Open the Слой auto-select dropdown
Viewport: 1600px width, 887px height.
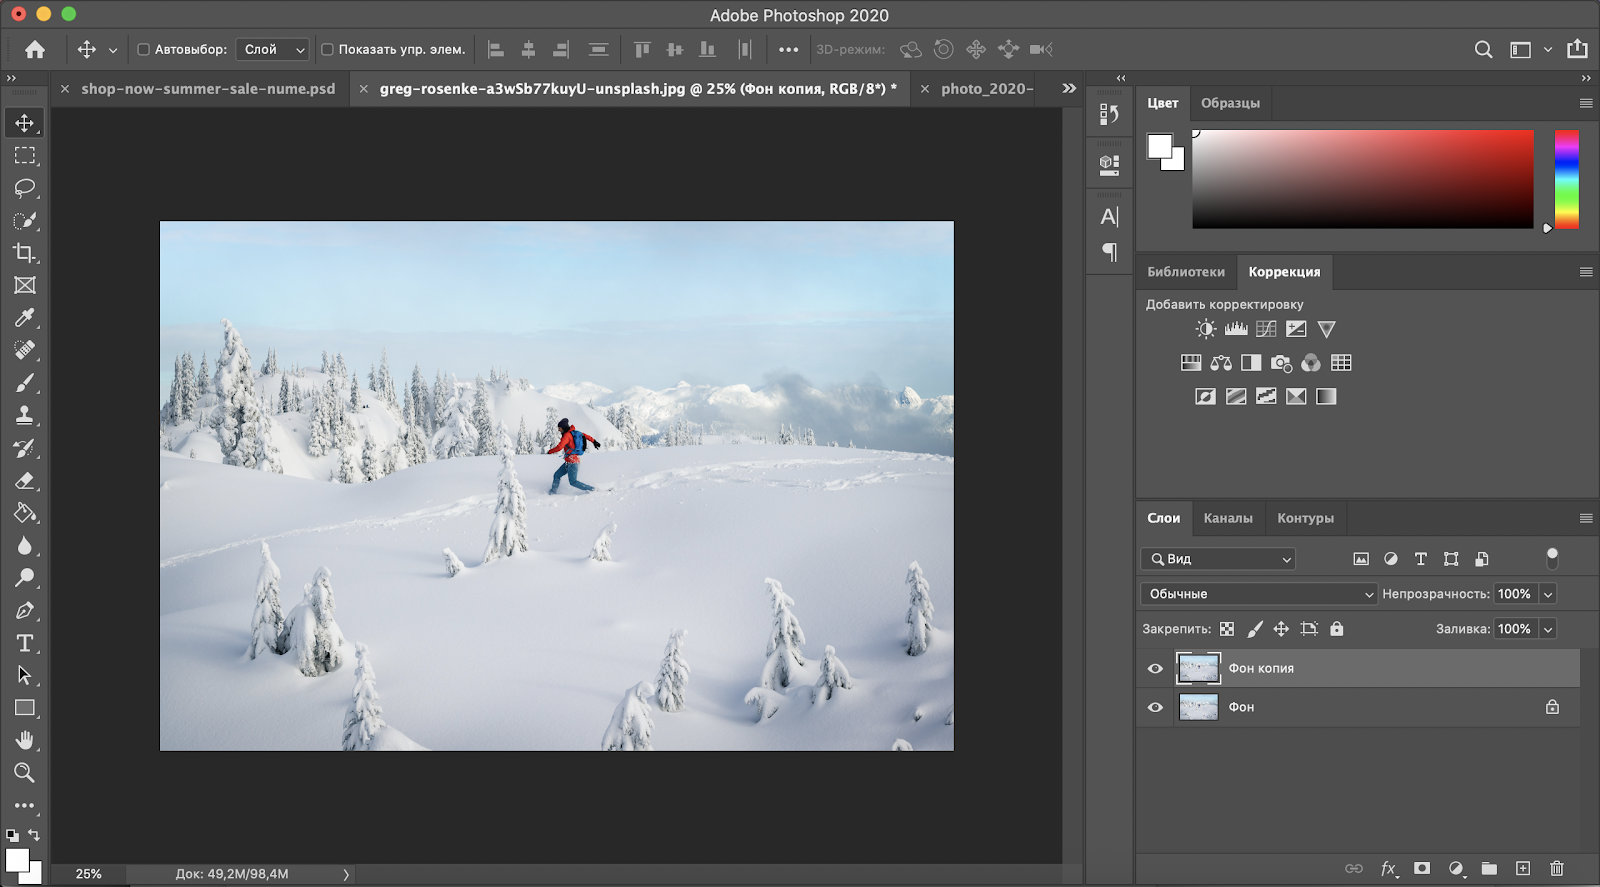[273, 49]
